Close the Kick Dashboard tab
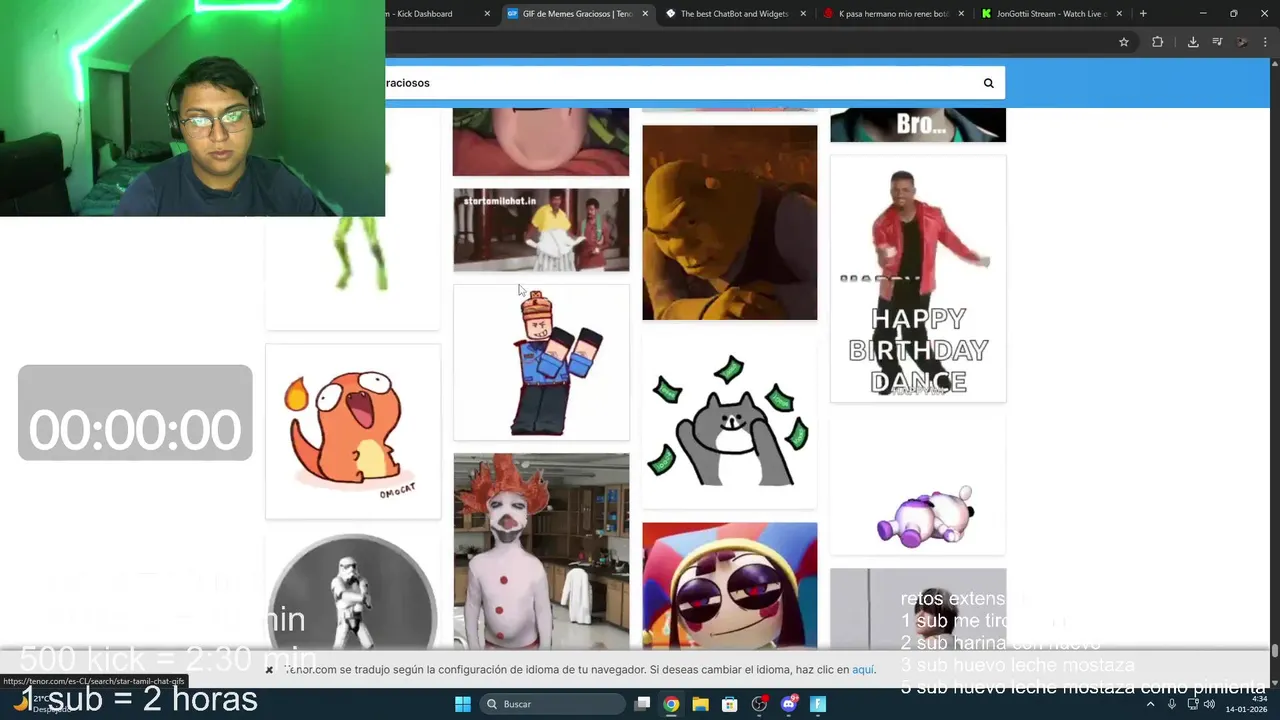Image resolution: width=1280 pixels, height=720 pixels. click(487, 14)
